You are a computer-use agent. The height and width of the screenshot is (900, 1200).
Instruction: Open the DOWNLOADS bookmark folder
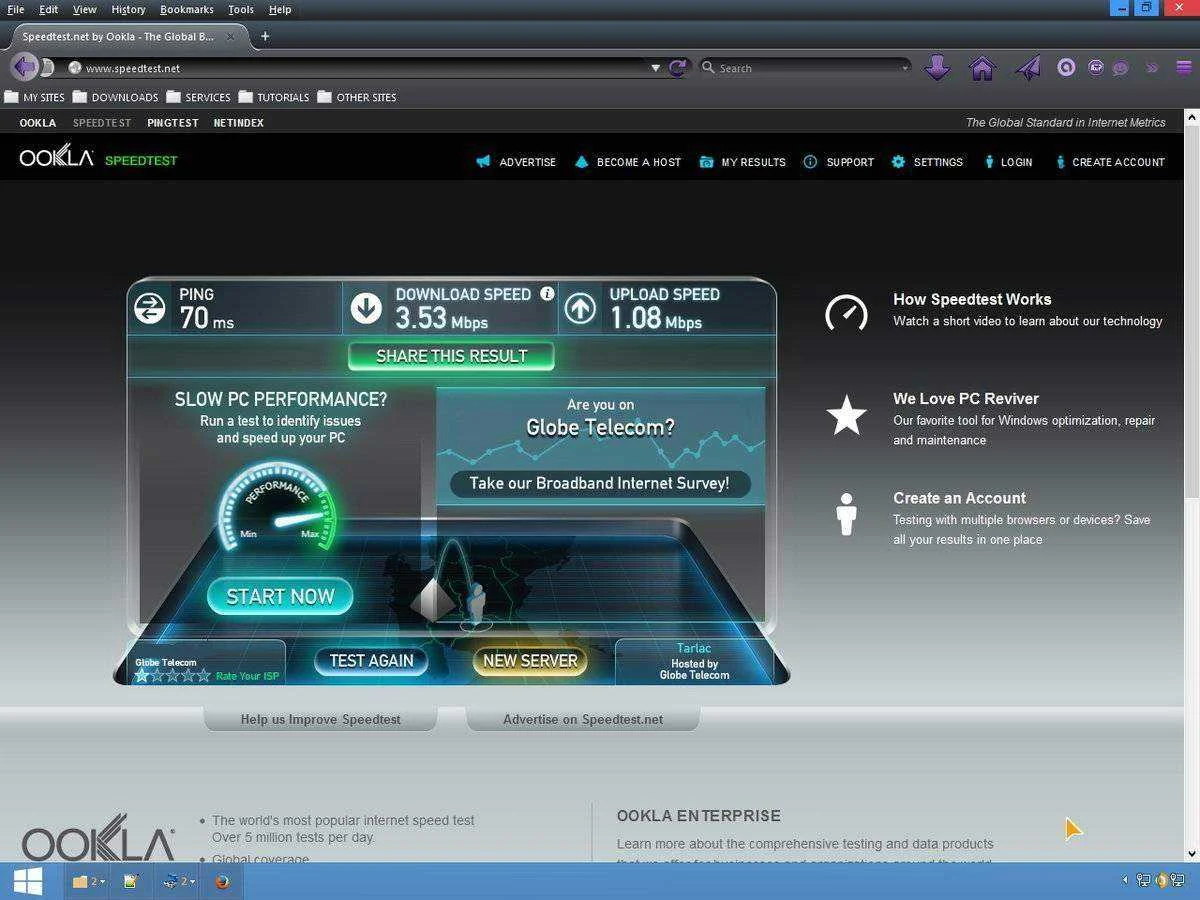point(116,97)
